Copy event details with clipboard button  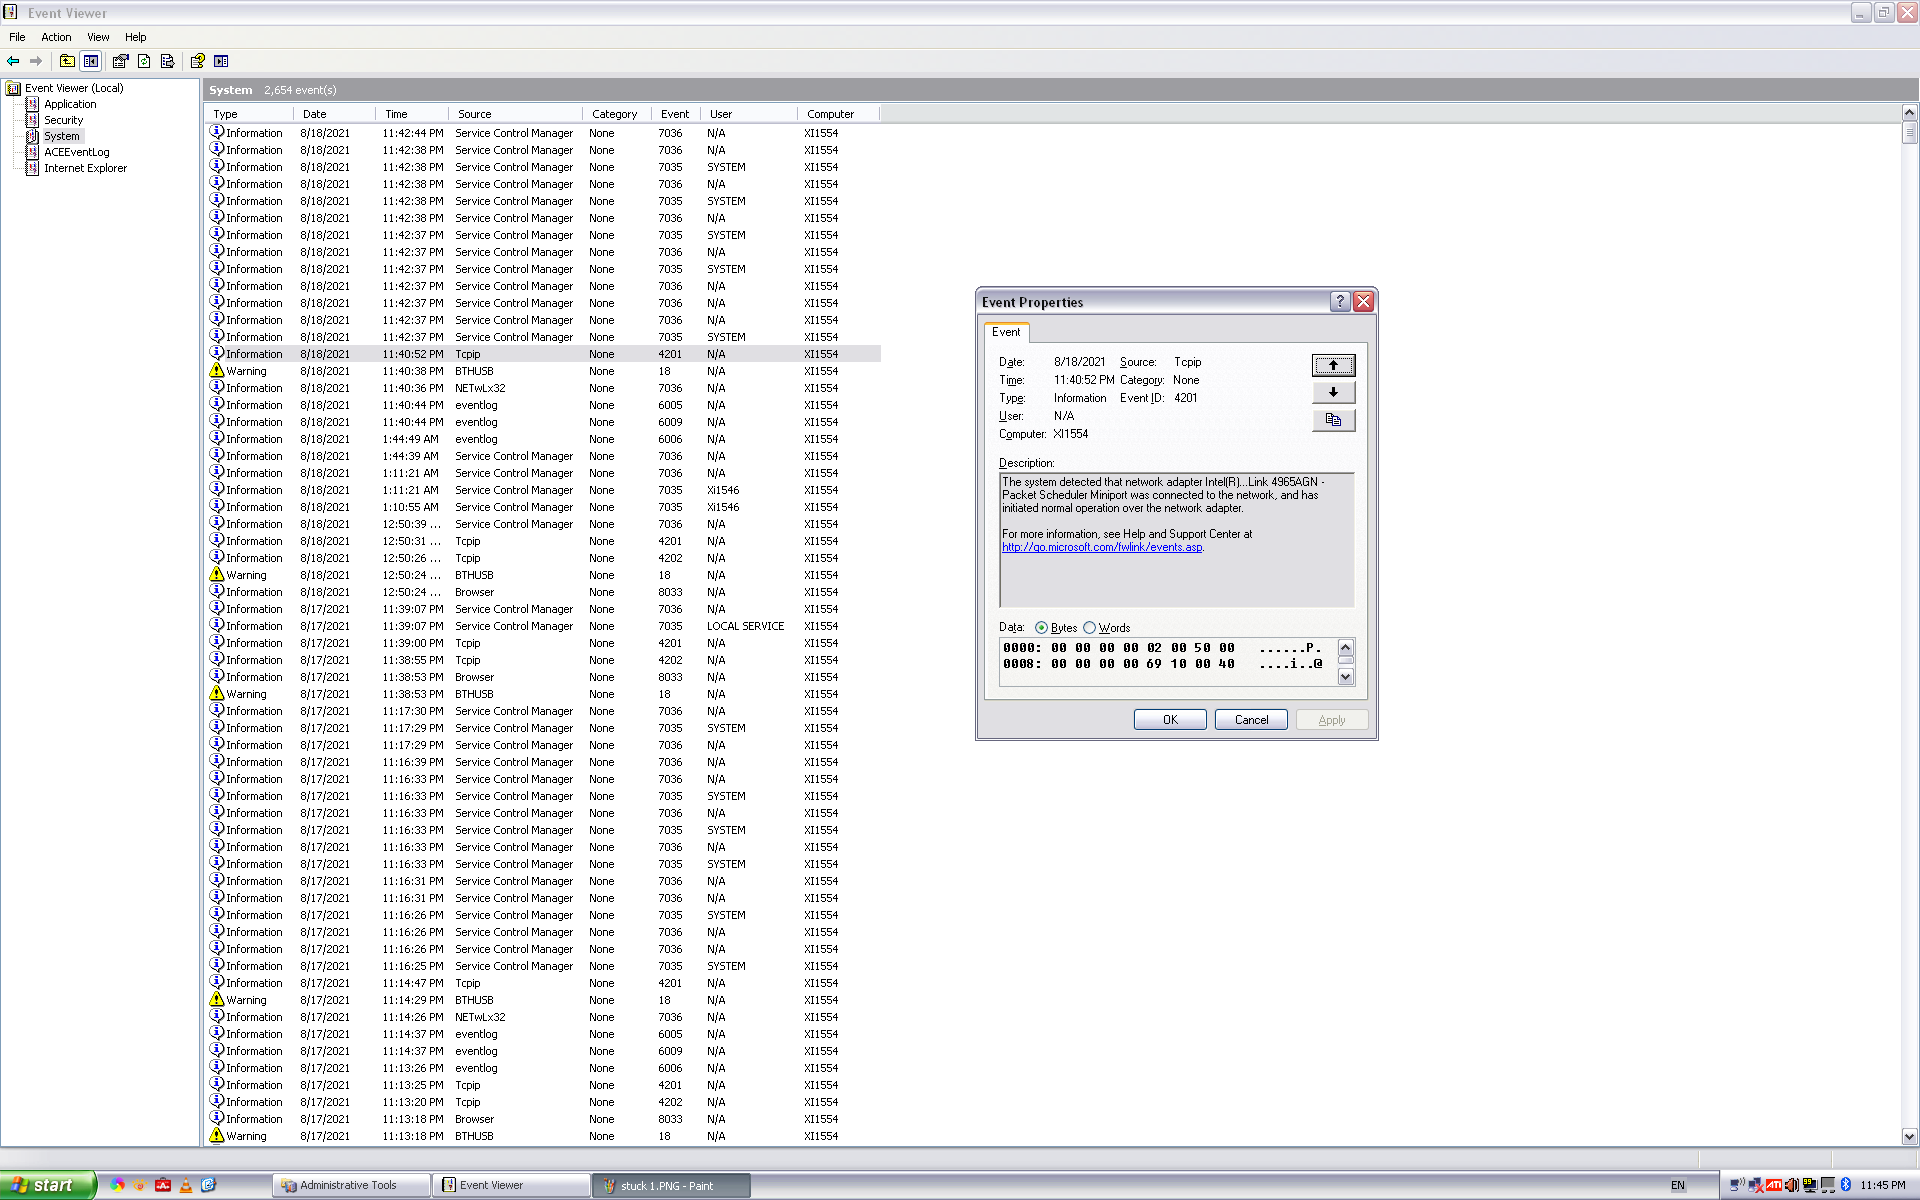click(1333, 420)
